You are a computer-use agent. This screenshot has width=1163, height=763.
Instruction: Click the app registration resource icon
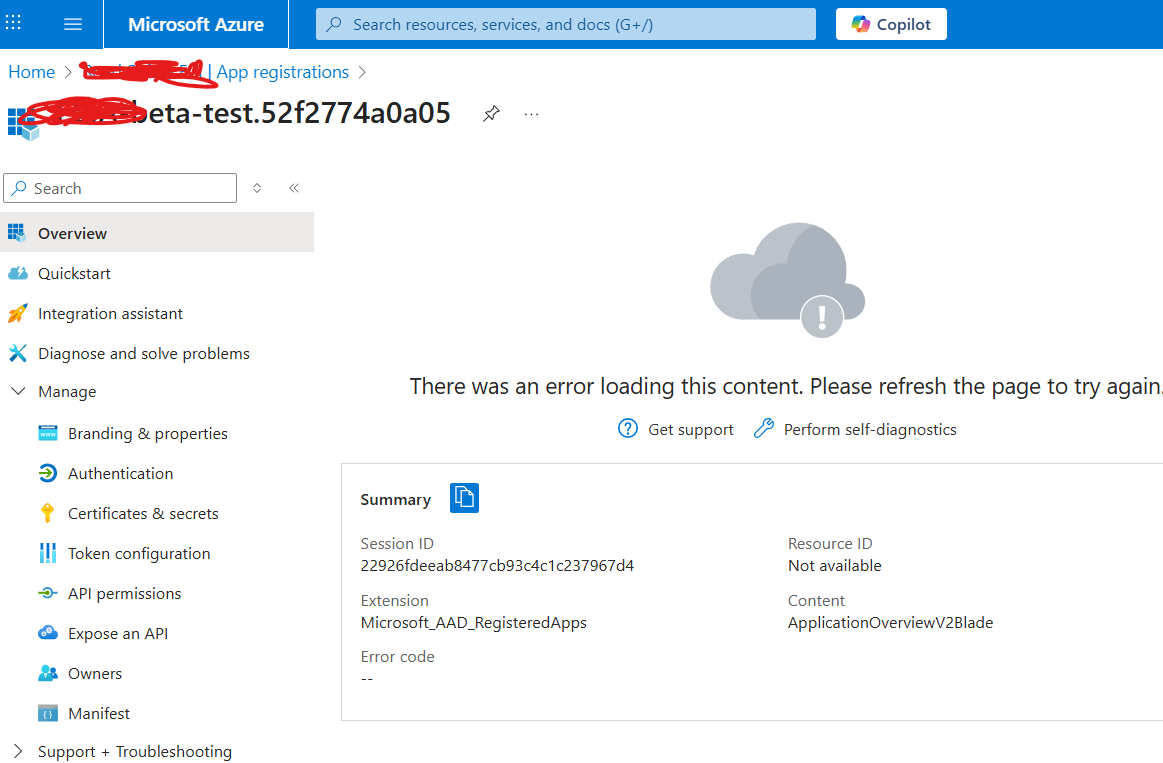[x=23, y=124]
